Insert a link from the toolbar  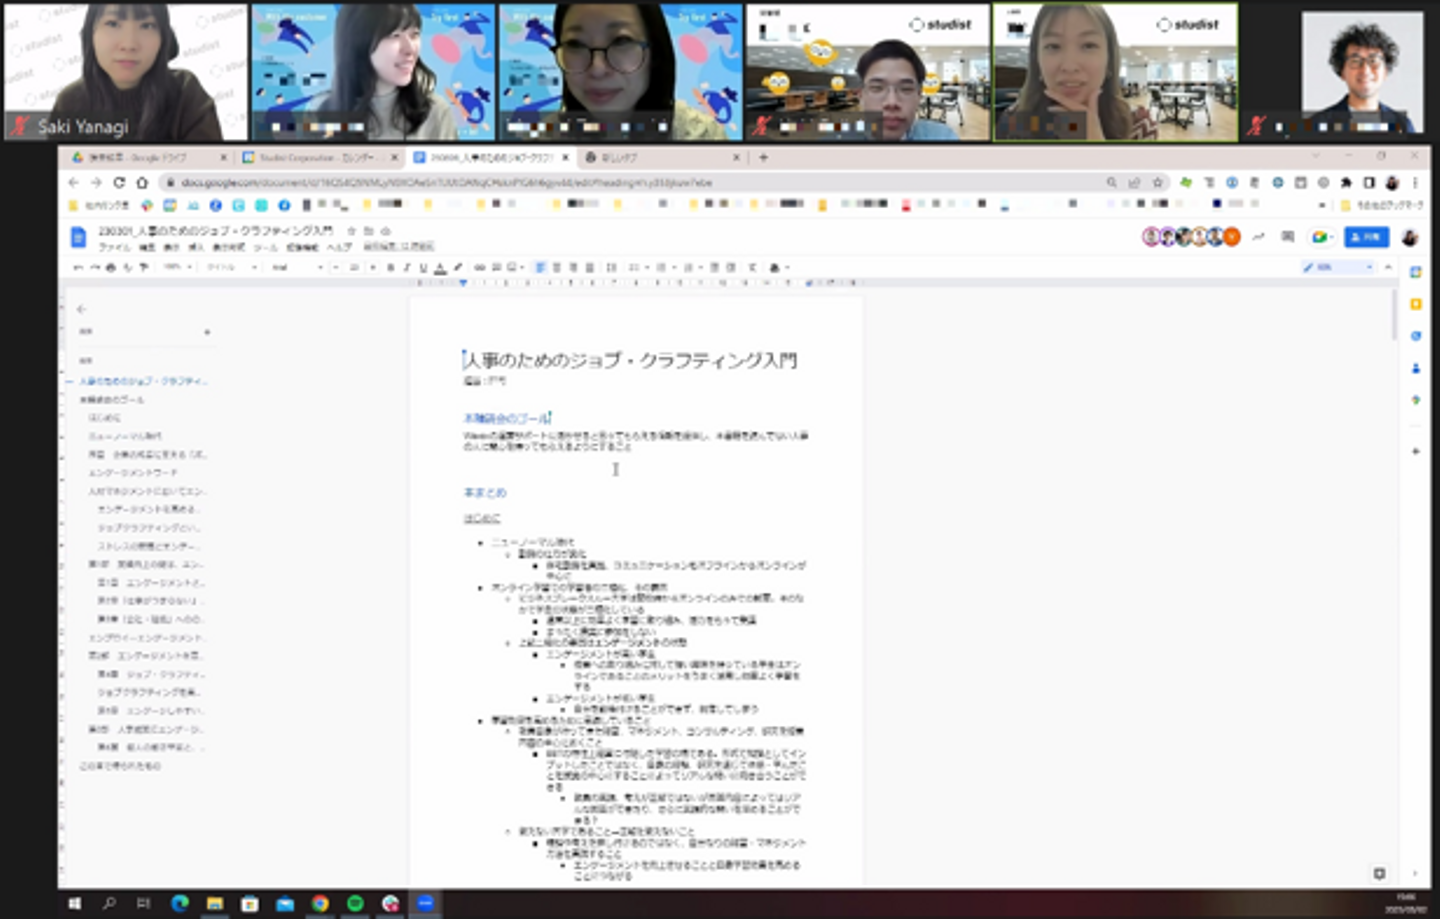tap(480, 268)
